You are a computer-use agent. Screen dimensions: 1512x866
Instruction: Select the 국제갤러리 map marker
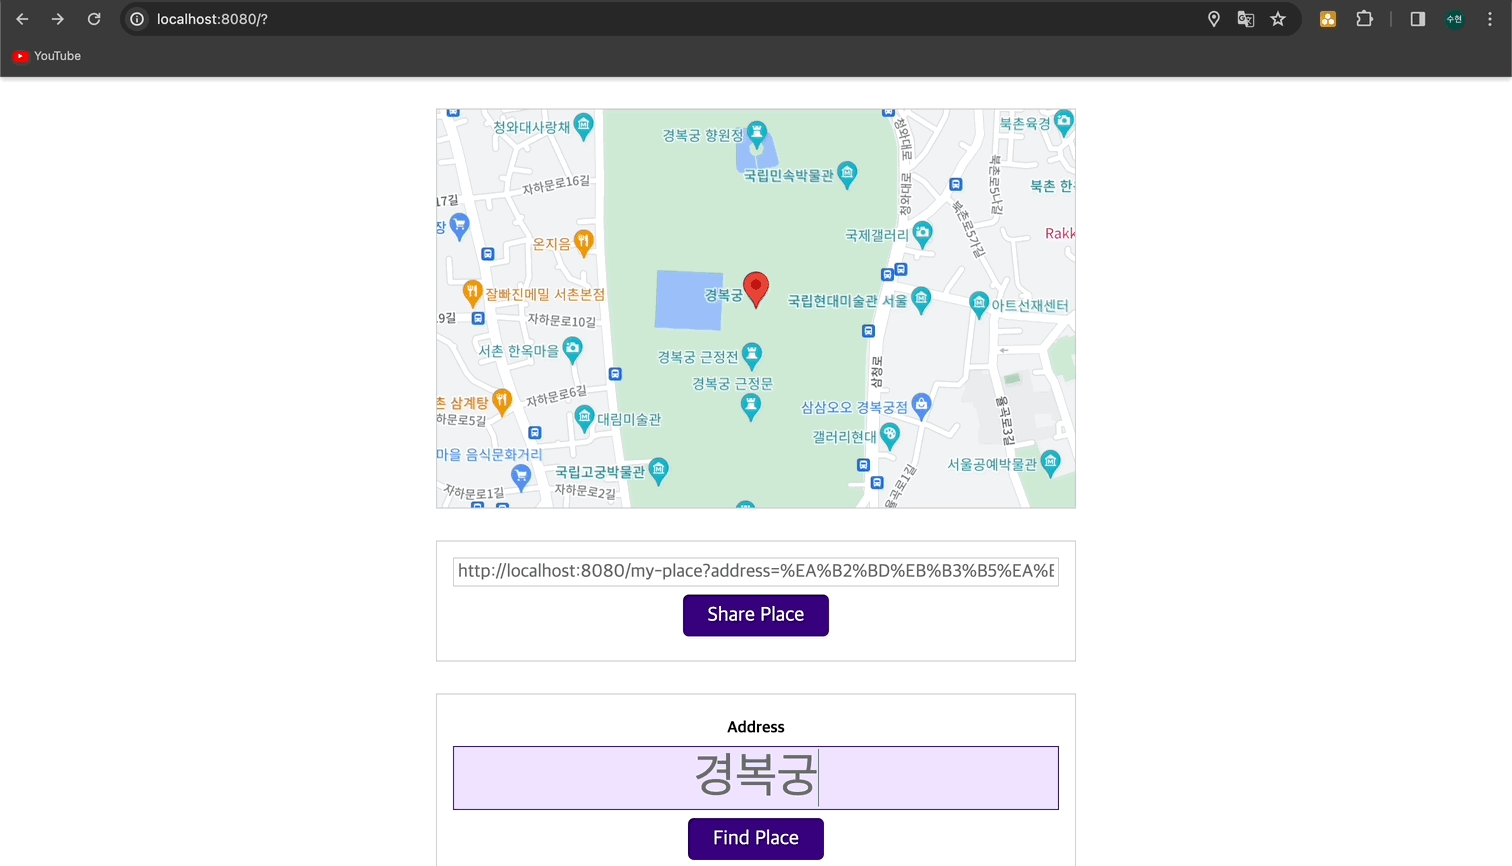pos(922,234)
